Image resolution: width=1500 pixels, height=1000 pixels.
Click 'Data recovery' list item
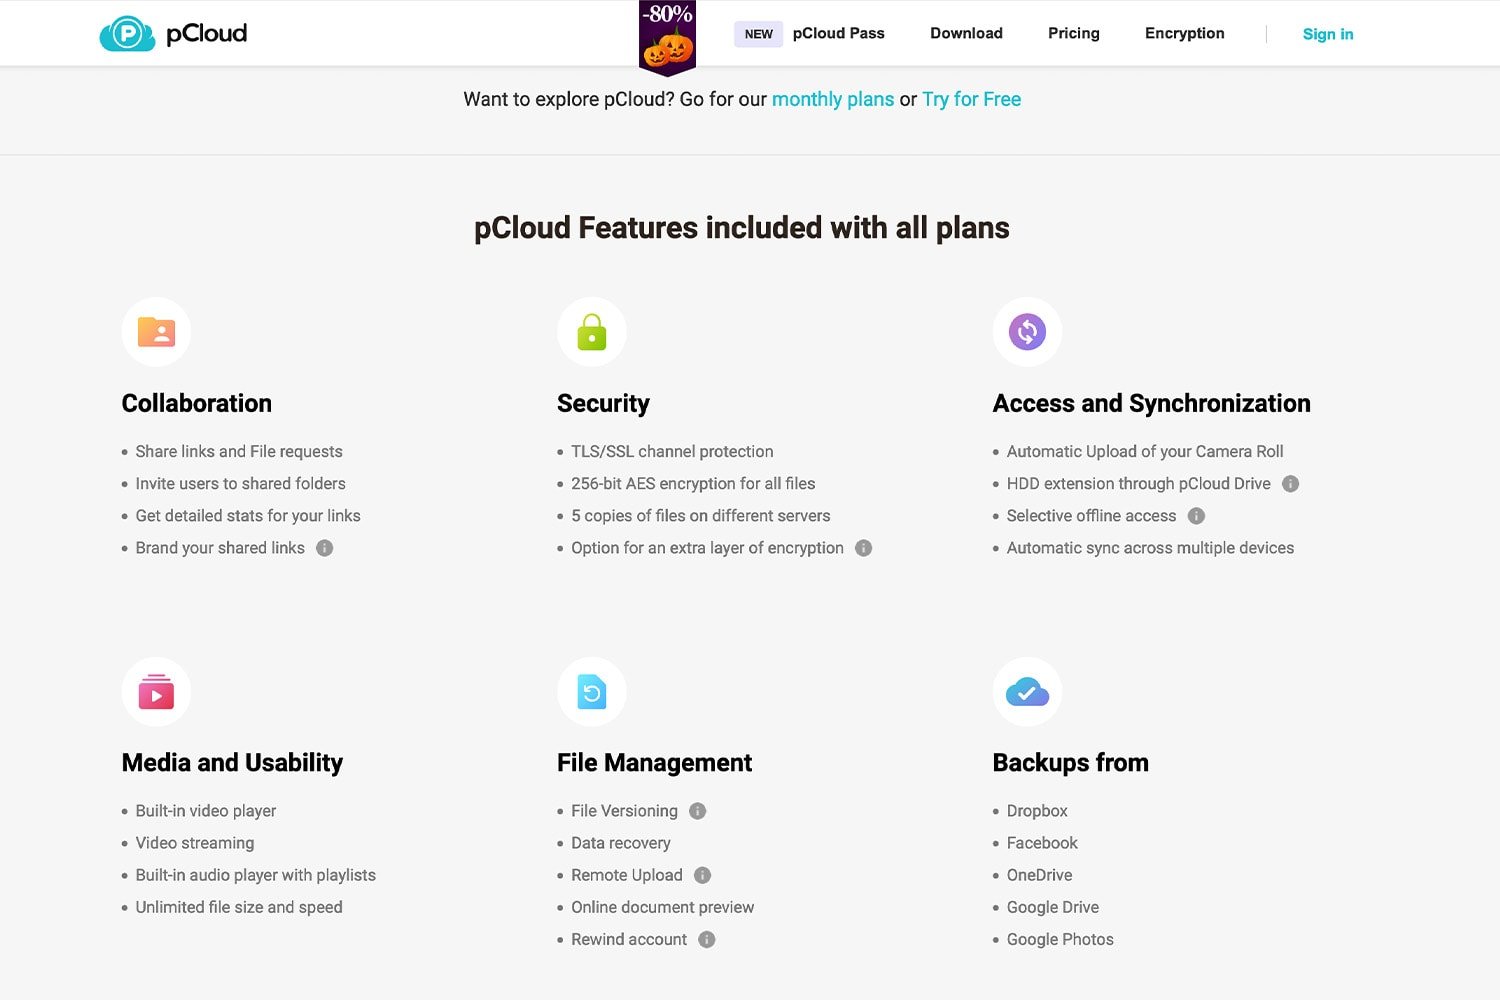(621, 843)
